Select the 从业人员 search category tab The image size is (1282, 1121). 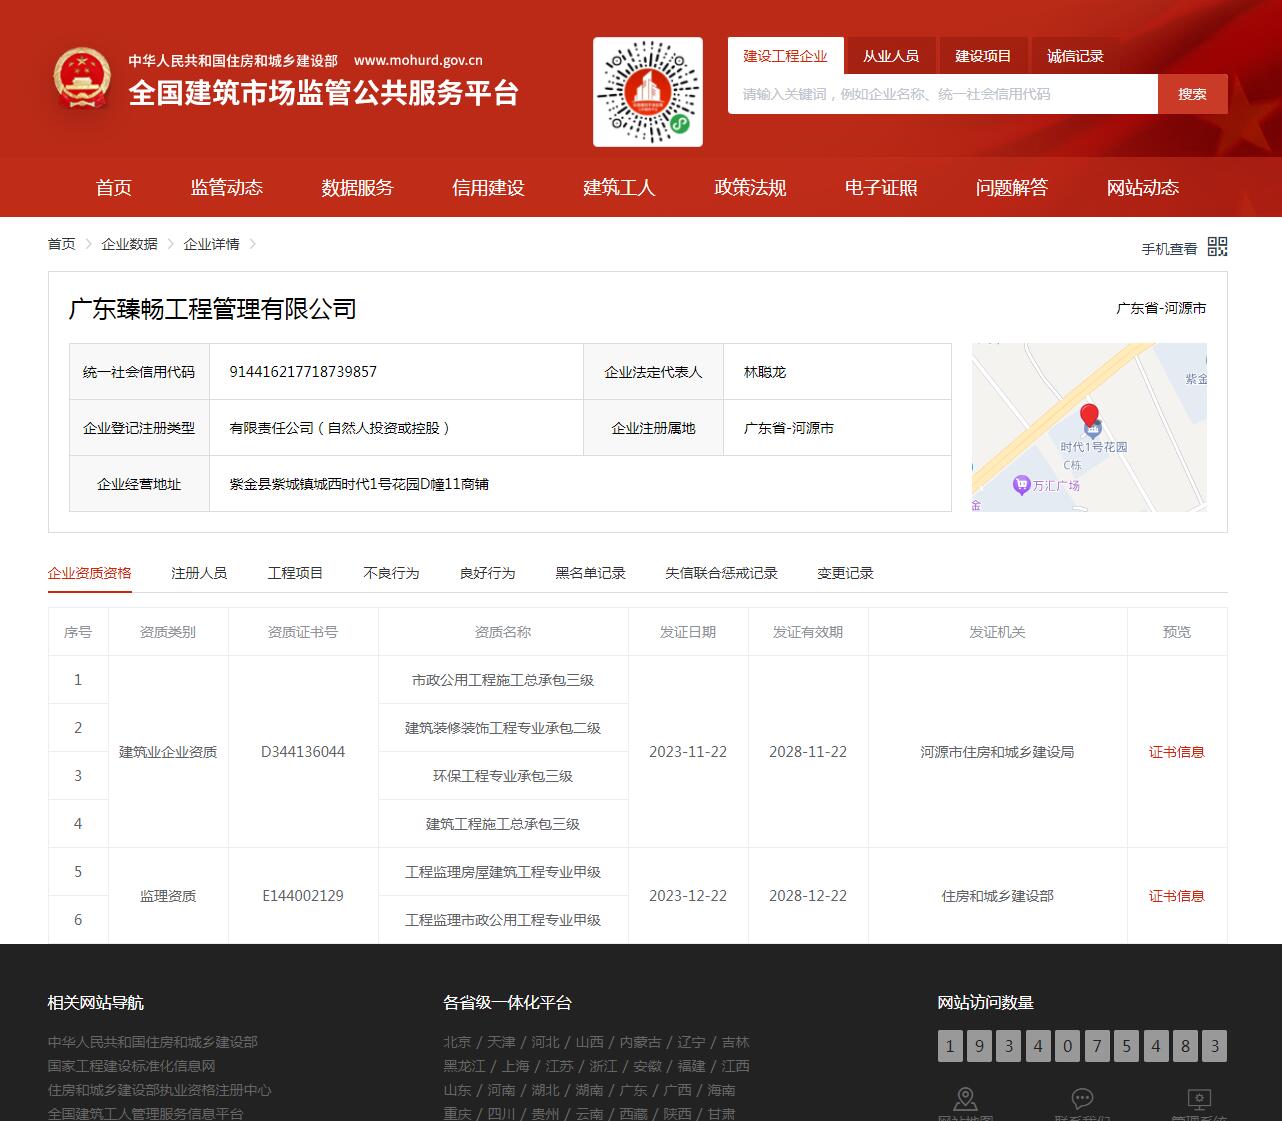point(890,56)
